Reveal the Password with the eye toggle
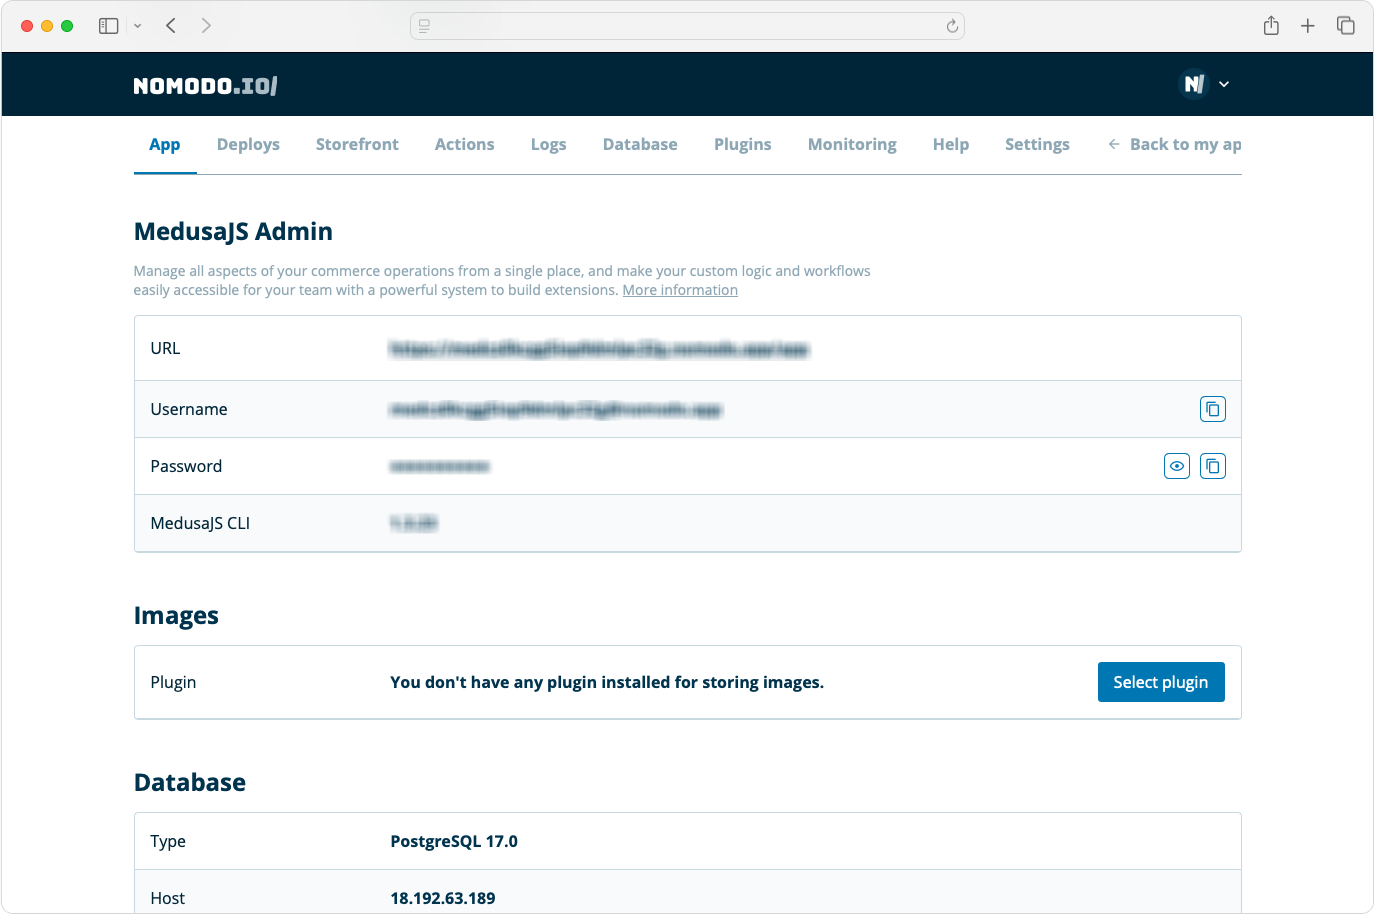The width and height of the screenshot is (1374, 914). pyautogui.click(x=1176, y=466)
